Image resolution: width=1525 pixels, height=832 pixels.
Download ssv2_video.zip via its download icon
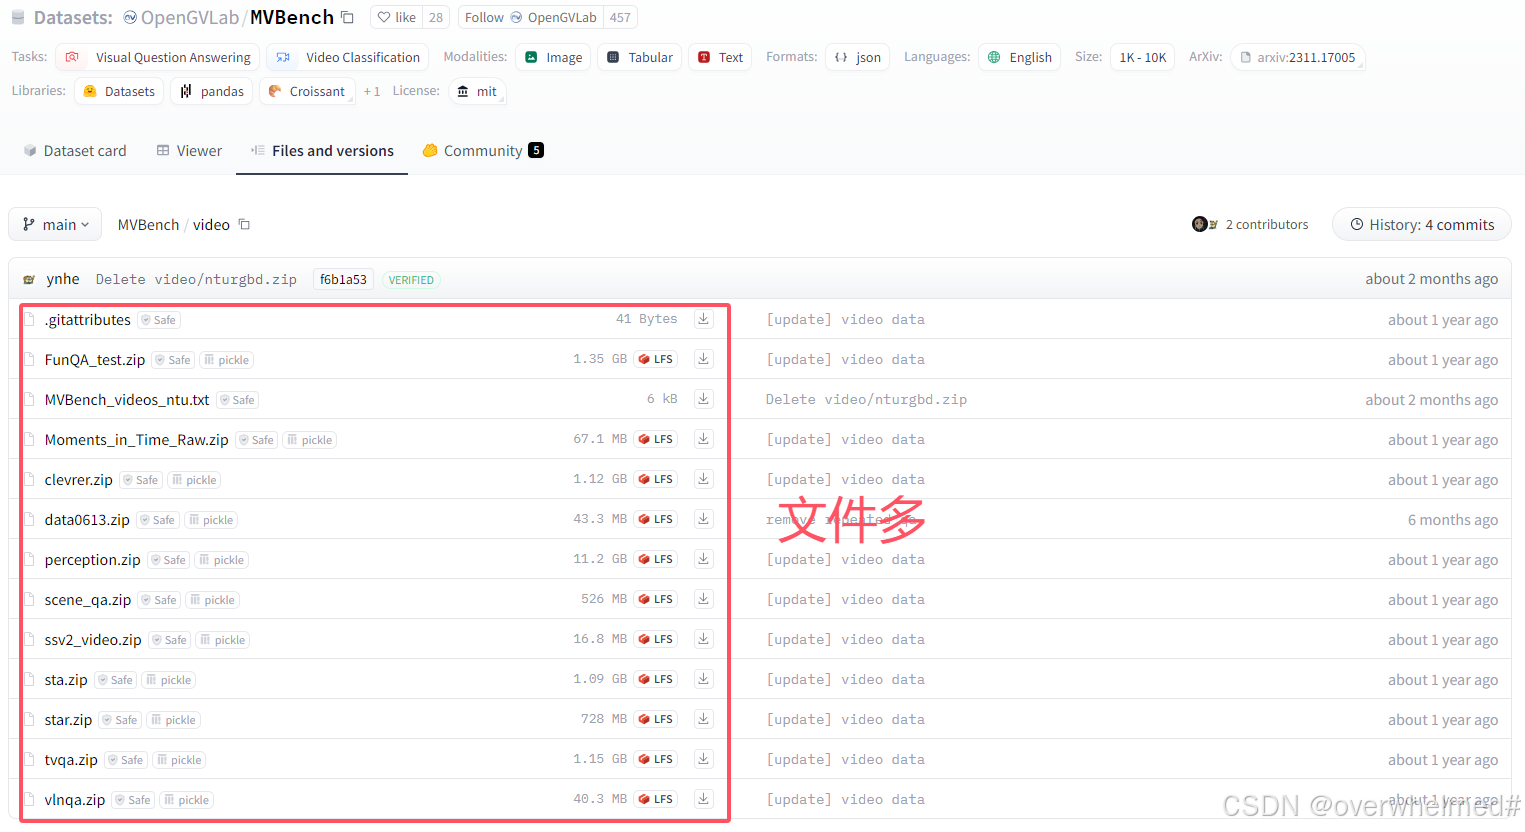click(x=704, y=639)
